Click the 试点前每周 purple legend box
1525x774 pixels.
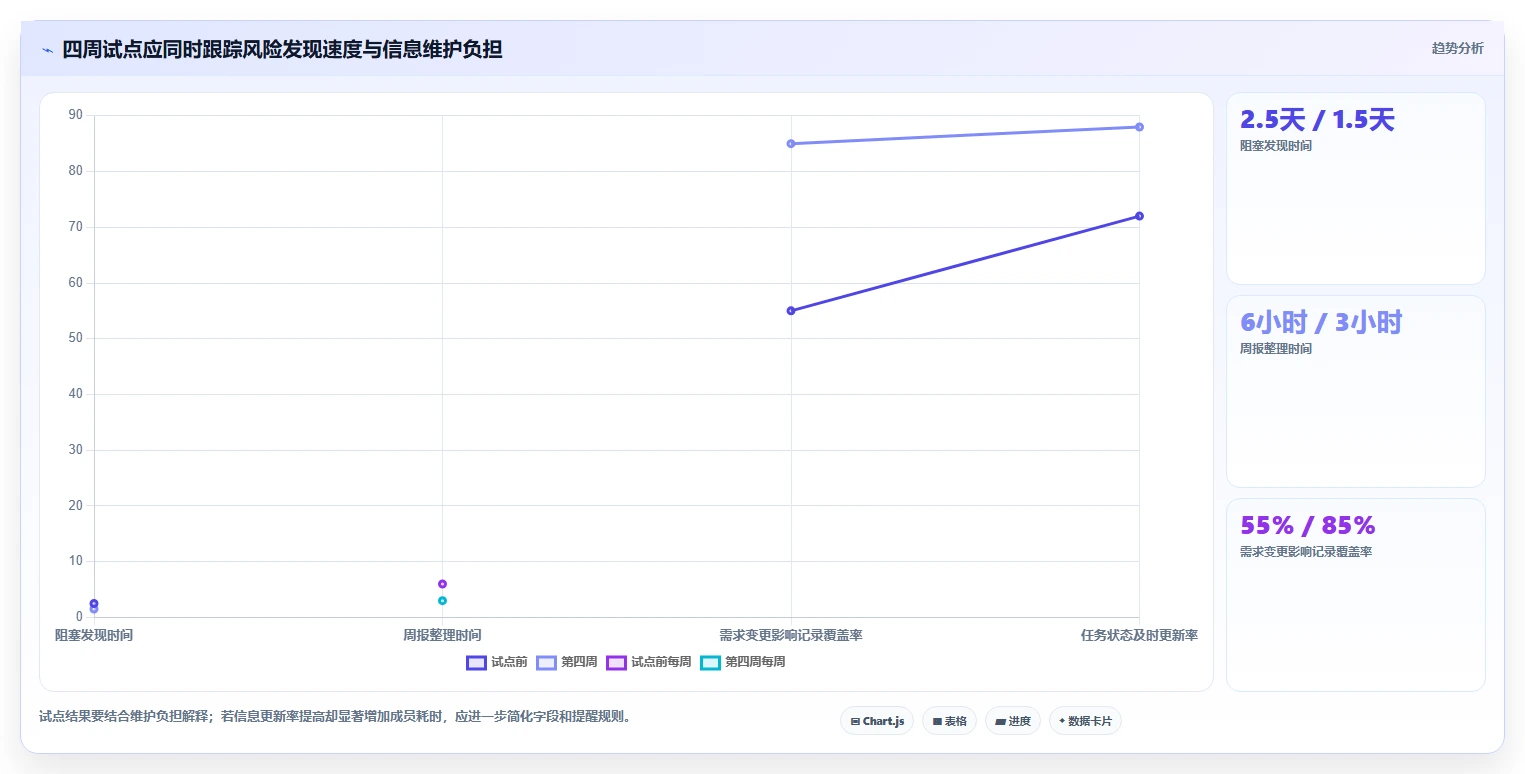[616, 662]
